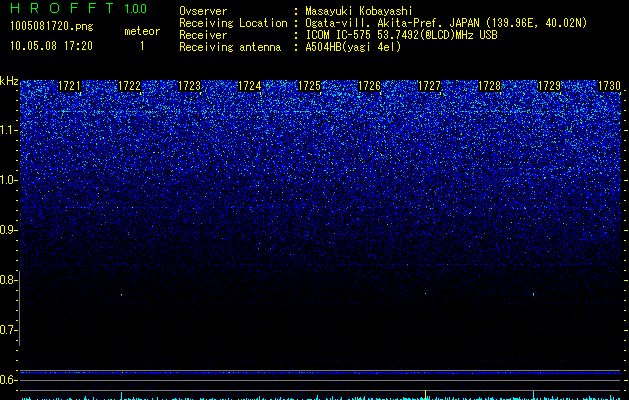Screen dimensions: 629x400
Task: Click the 1725 time marker
Action: (x=309, y=85)
